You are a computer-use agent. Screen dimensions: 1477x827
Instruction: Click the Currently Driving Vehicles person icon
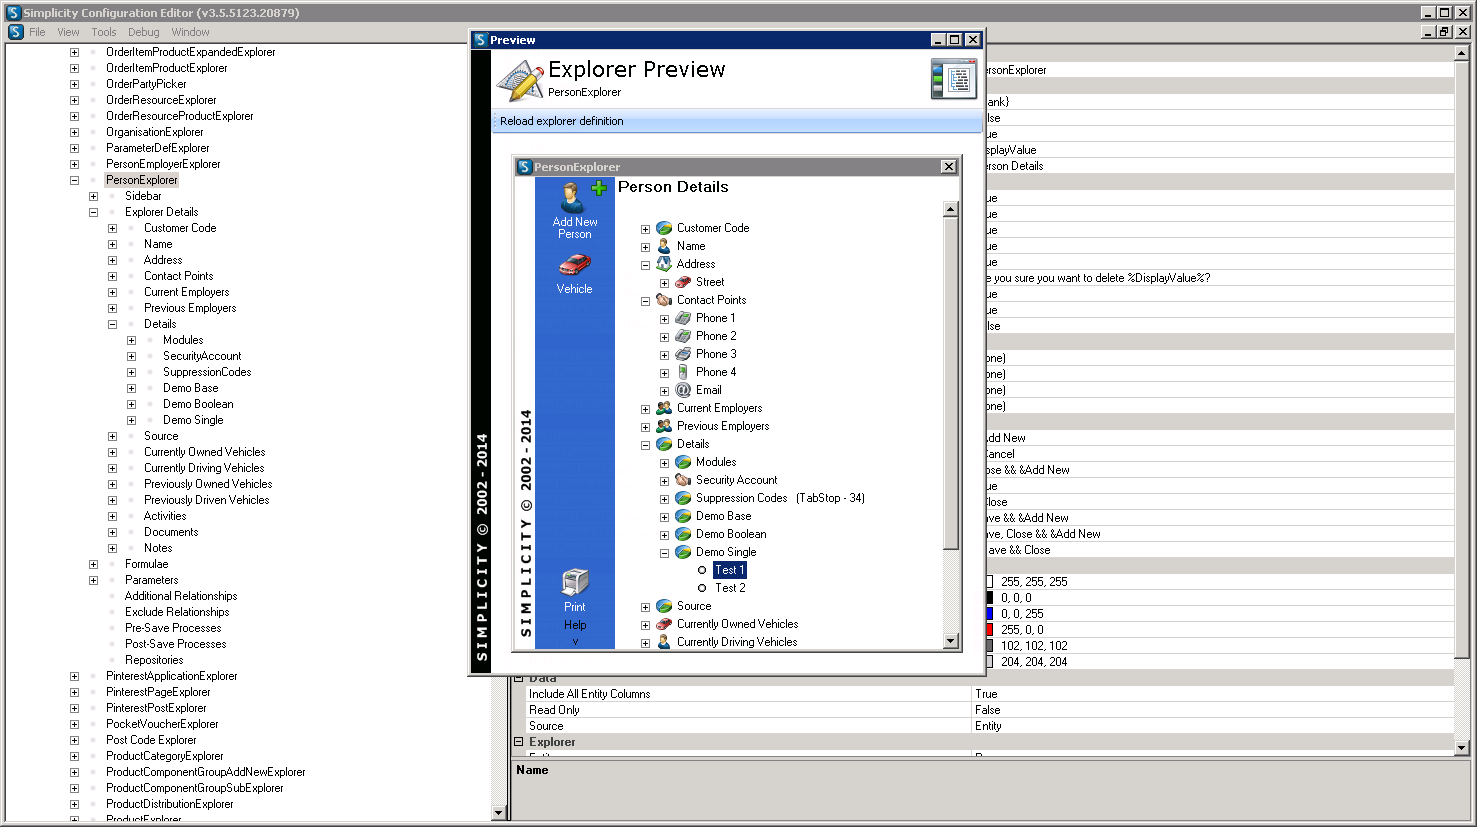point(664,642)
